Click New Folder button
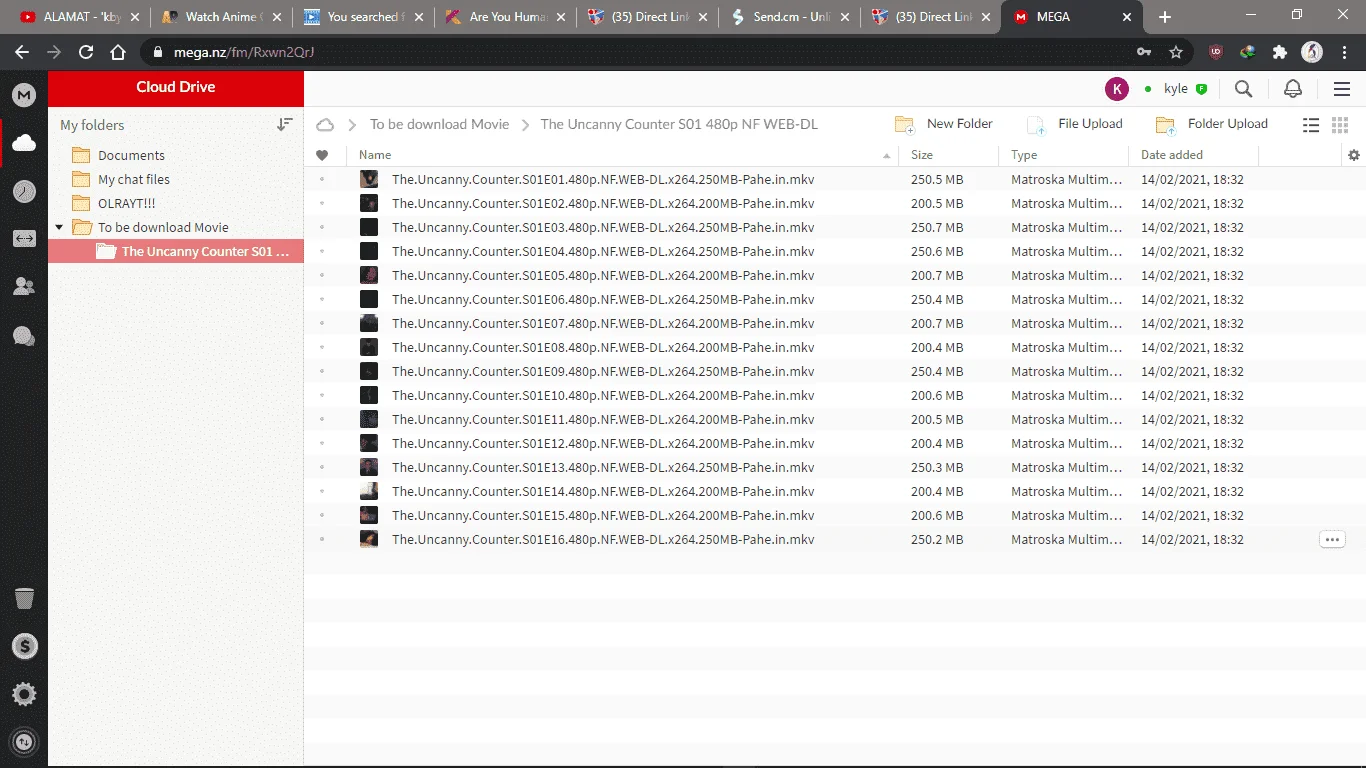1366x768 pixels. pos(944,124)
